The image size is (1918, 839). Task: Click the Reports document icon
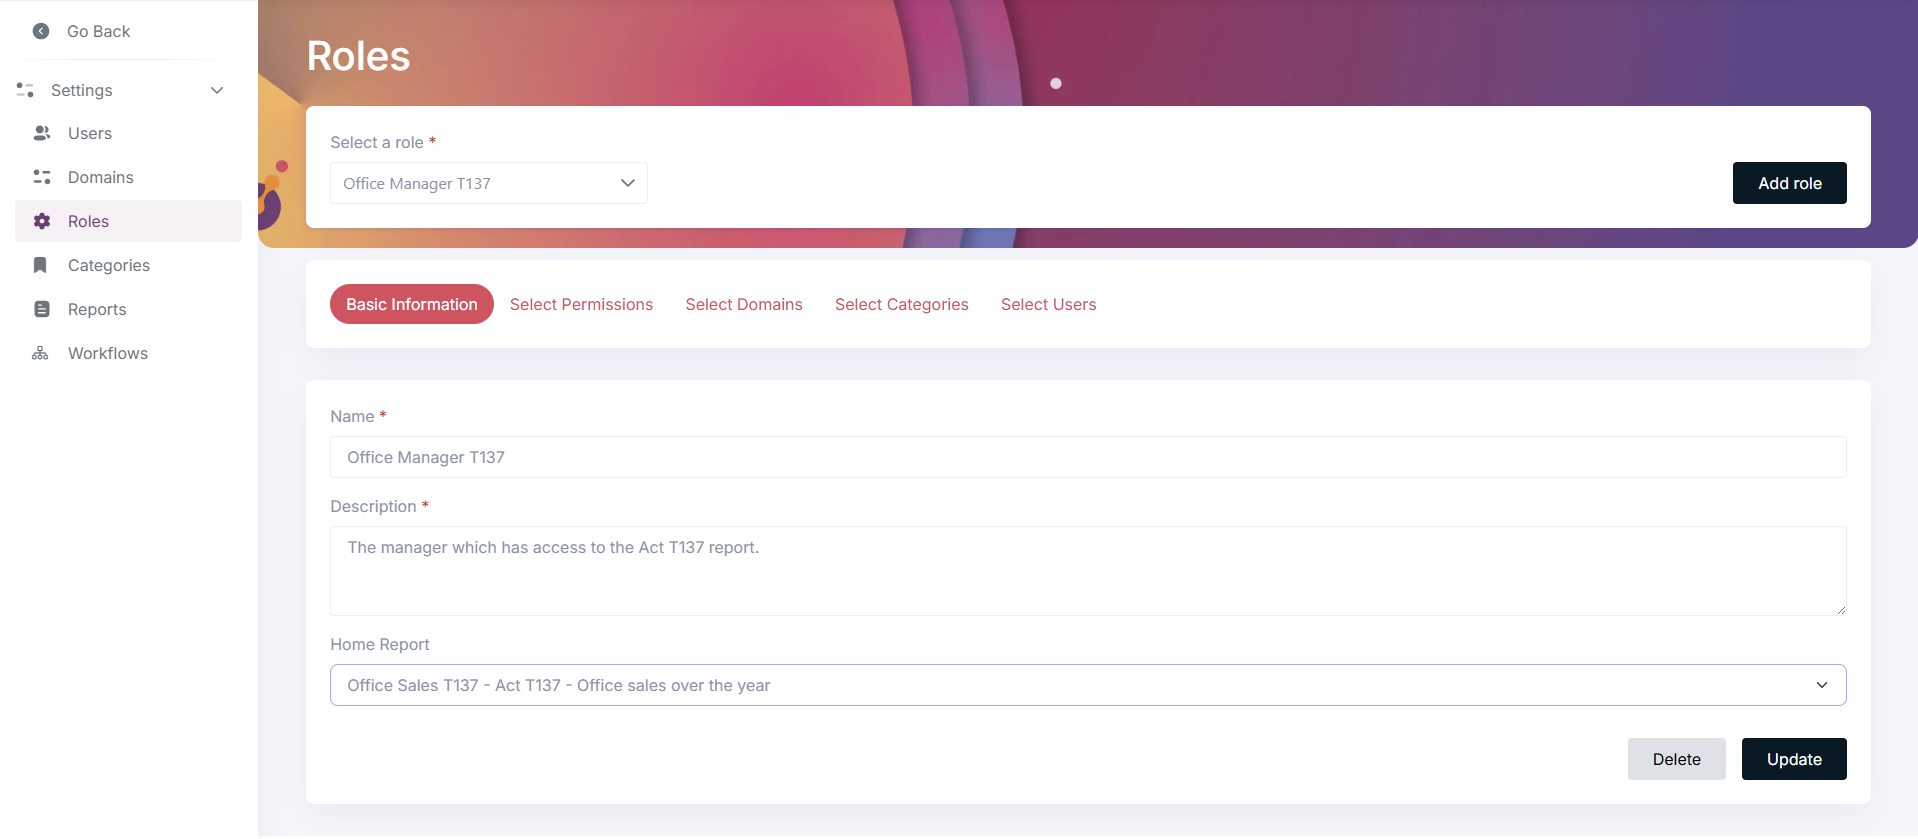tap(42, 309)
